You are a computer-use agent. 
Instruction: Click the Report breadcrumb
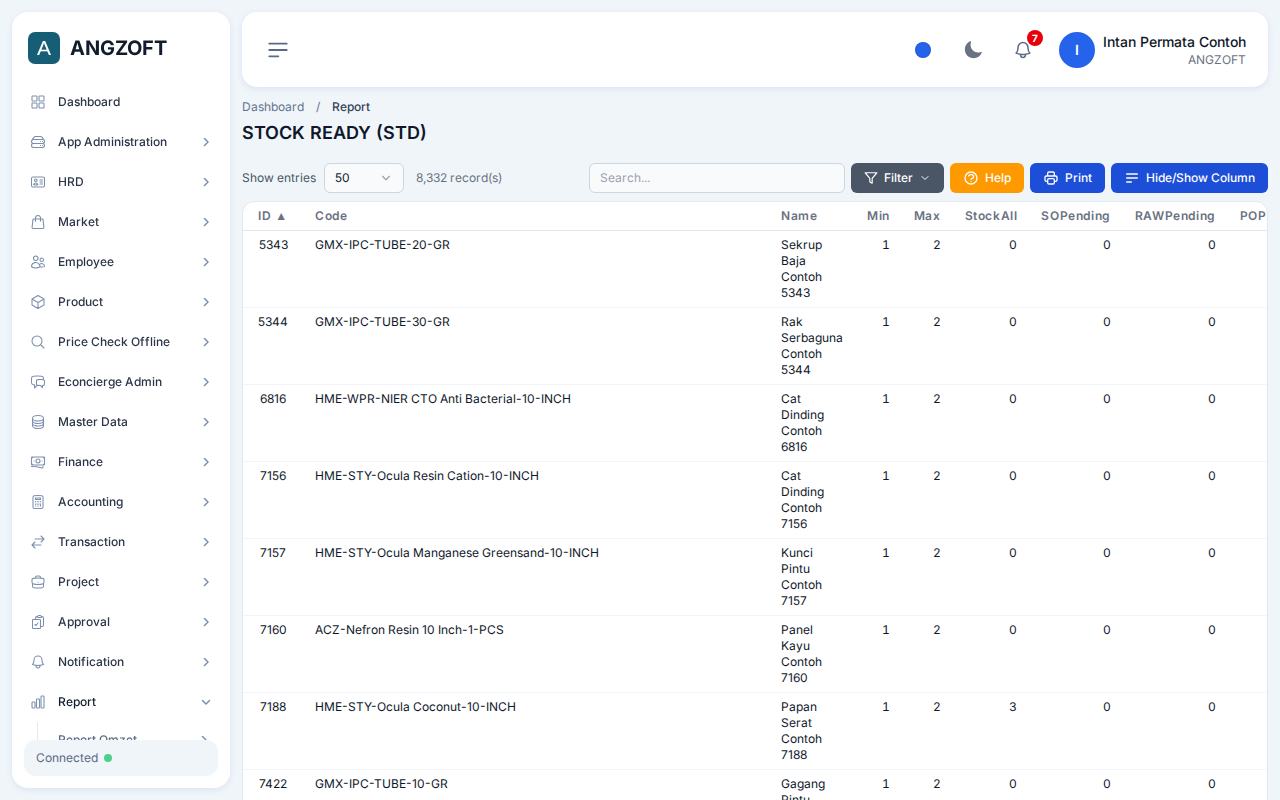pyautogui.click(x=351, y=107)
